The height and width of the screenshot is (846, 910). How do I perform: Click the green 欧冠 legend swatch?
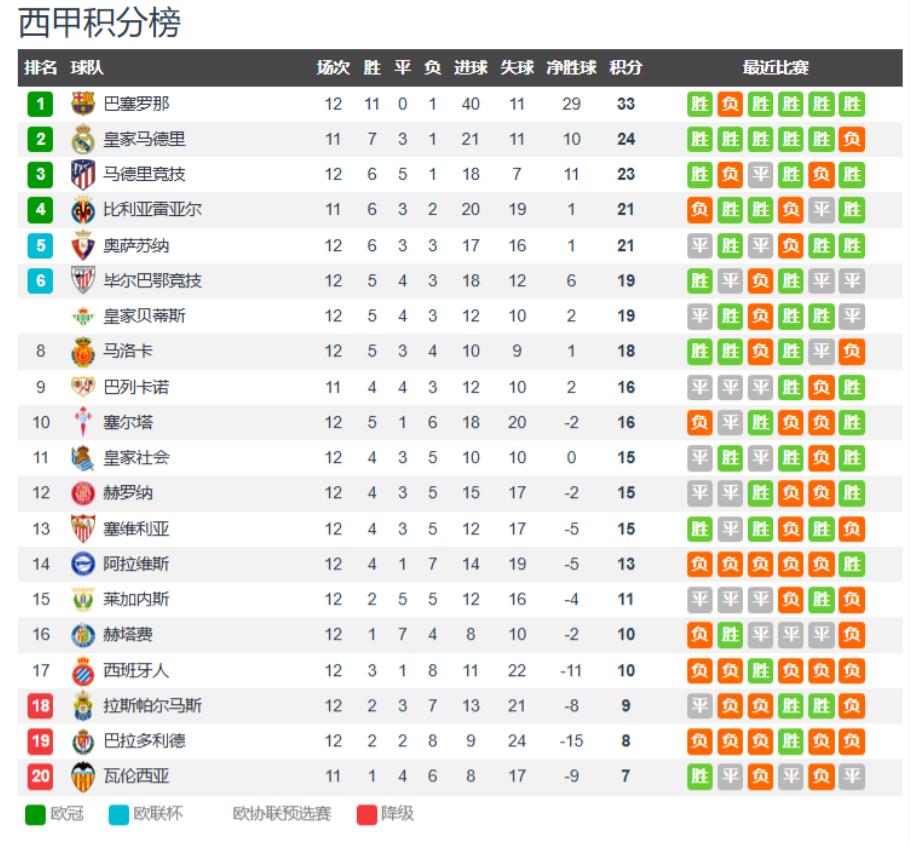tap(36, 814)
